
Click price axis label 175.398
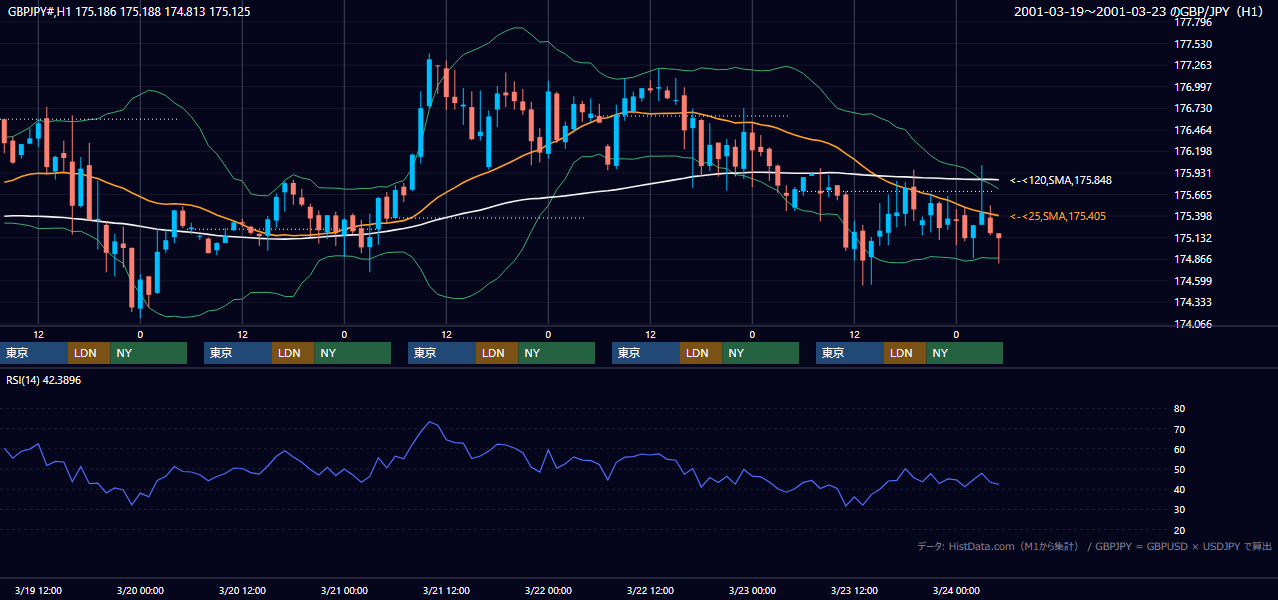click(x=1193, y=216)
